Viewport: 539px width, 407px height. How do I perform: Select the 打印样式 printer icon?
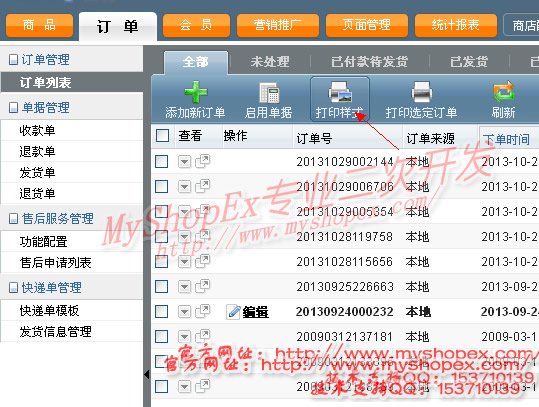340,92
